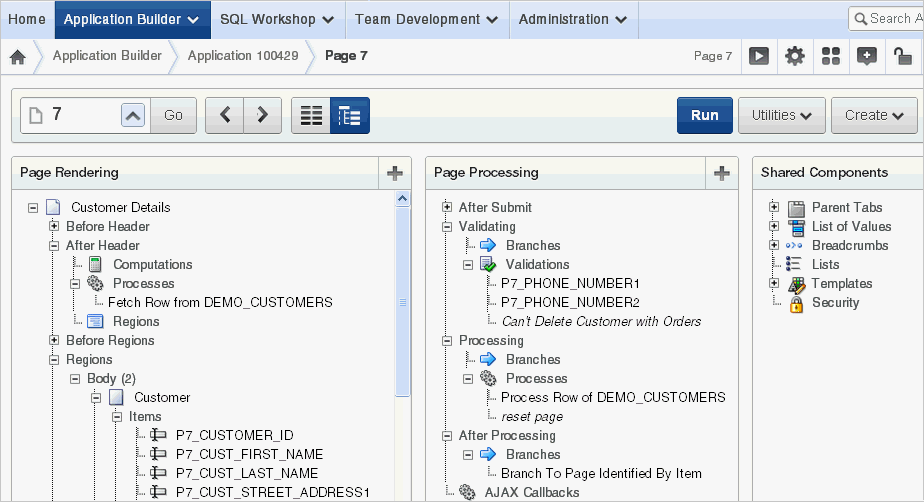Click Page Rendering scroll up arrow
The width and height of the screenshot is (924, 502).
coord(403,199)
